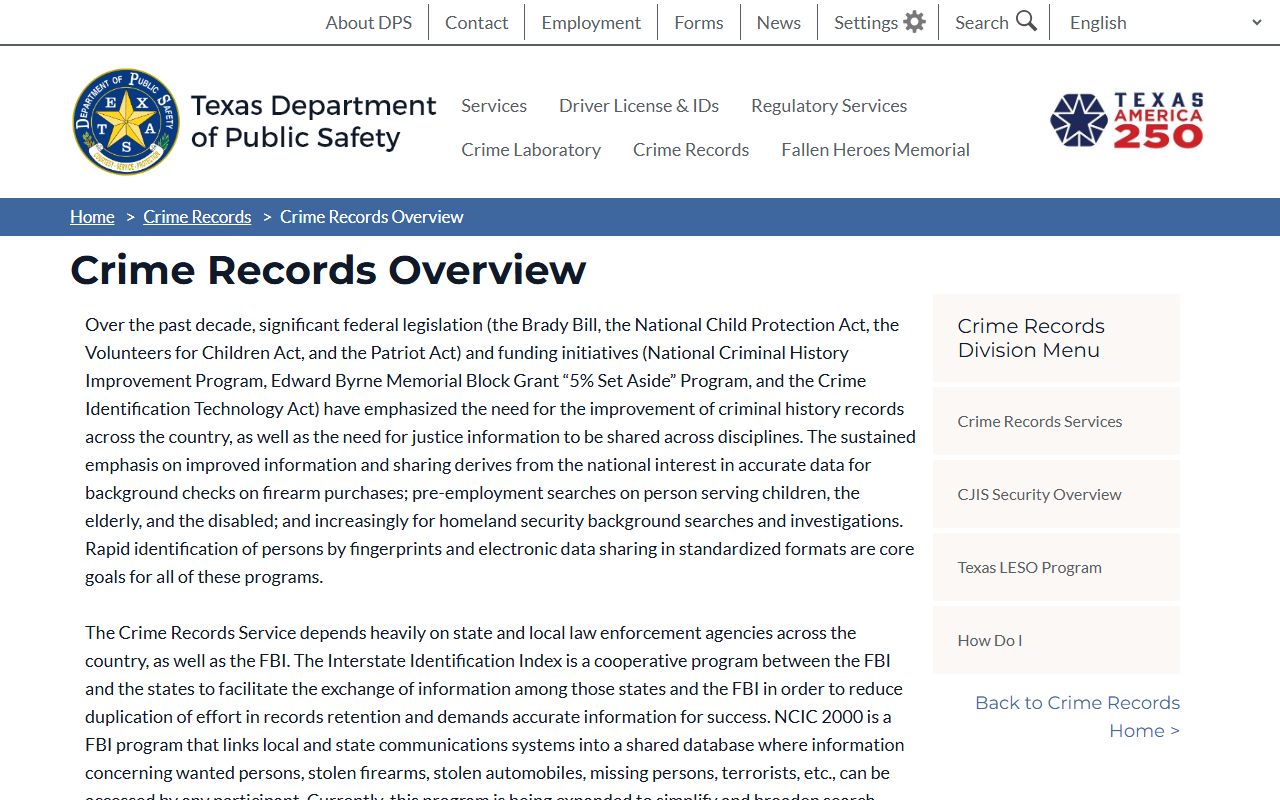
Task: Click the Texas DPS seal logo
Action: coord(126,122)
